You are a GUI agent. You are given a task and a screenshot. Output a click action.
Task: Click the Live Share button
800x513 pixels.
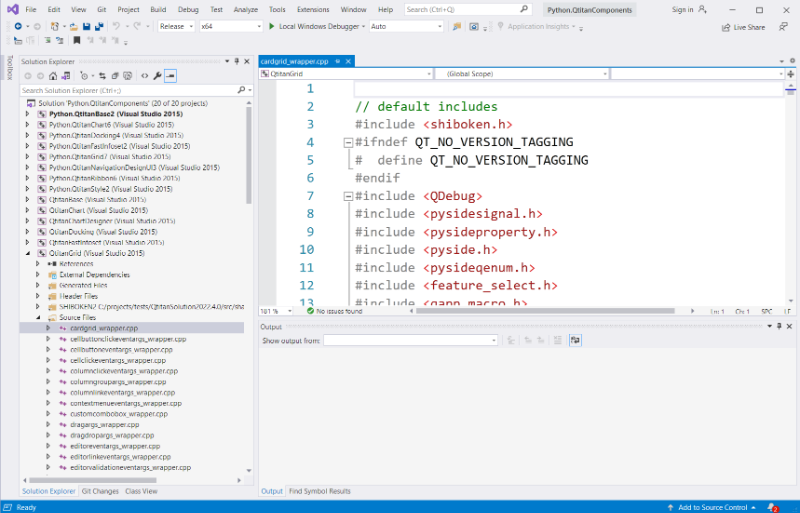click(x=743, y=27)
